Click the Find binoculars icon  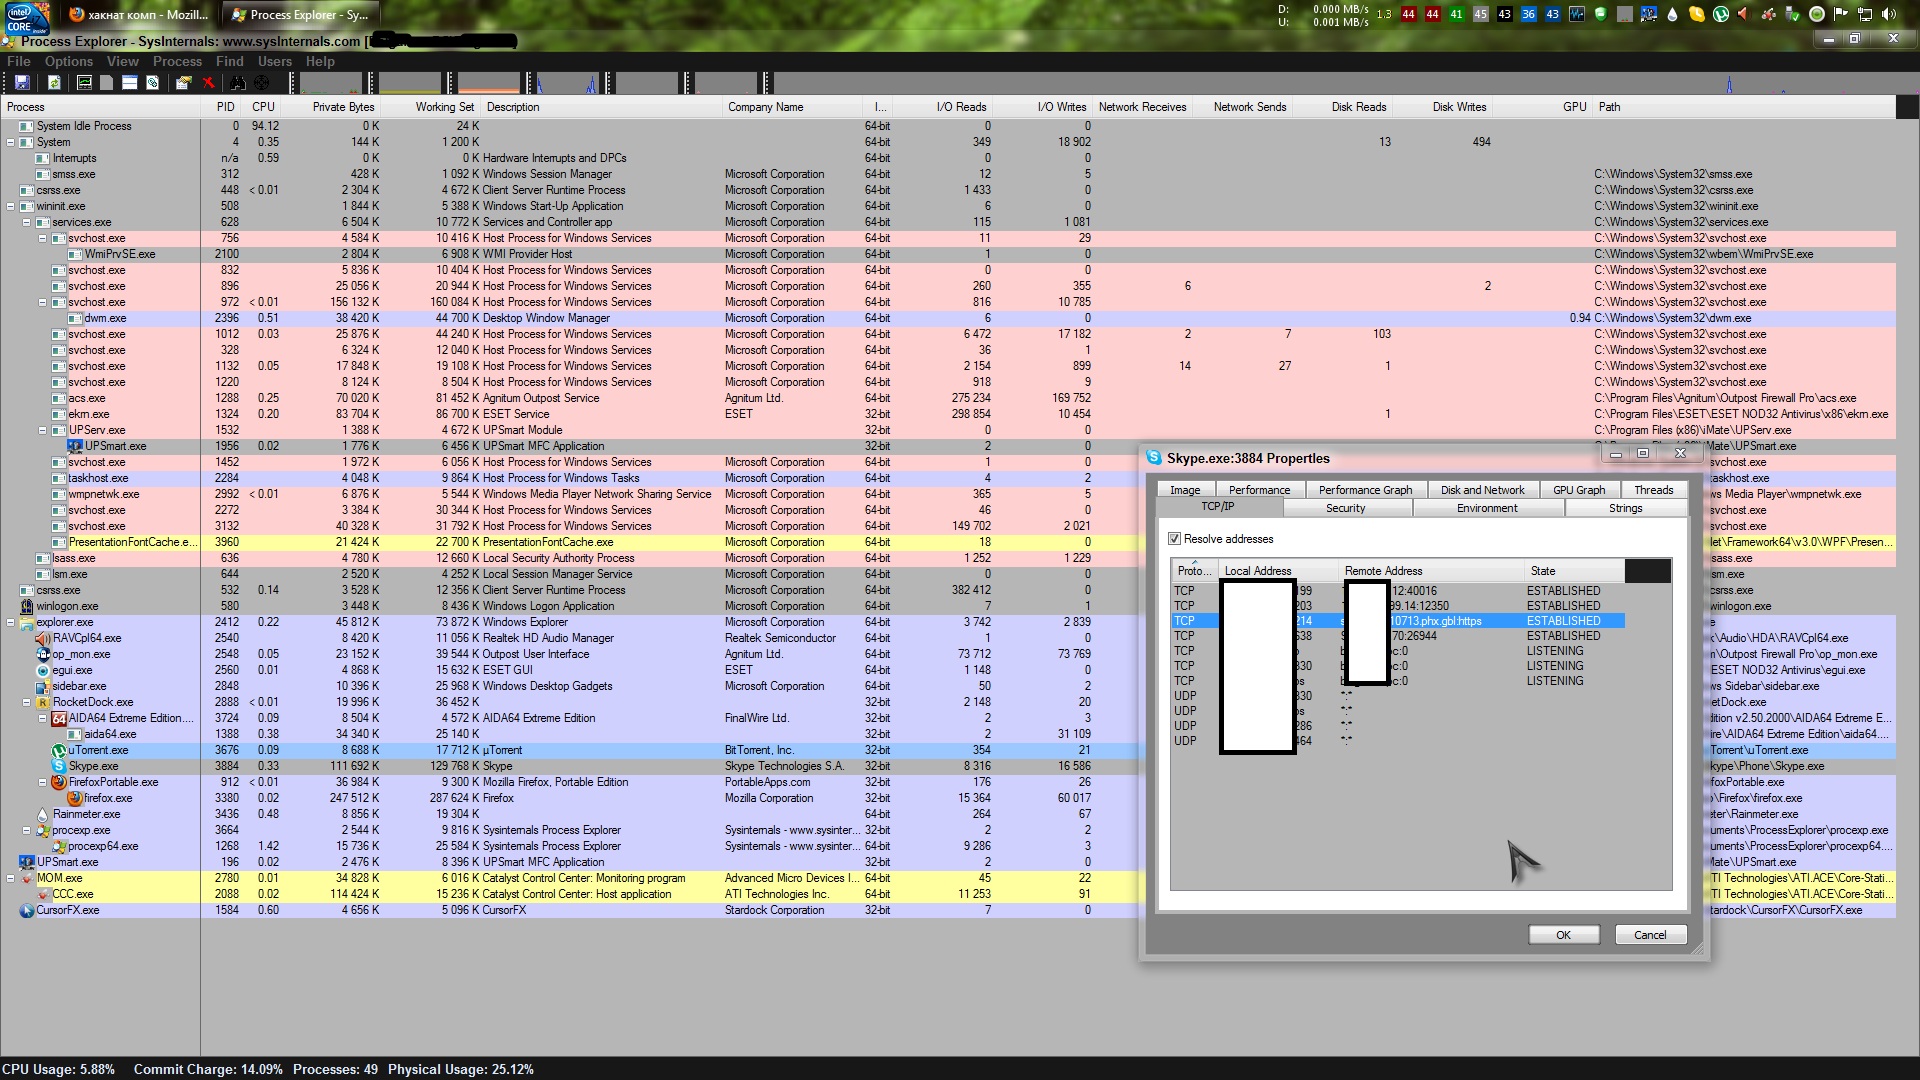click(237, 83)
